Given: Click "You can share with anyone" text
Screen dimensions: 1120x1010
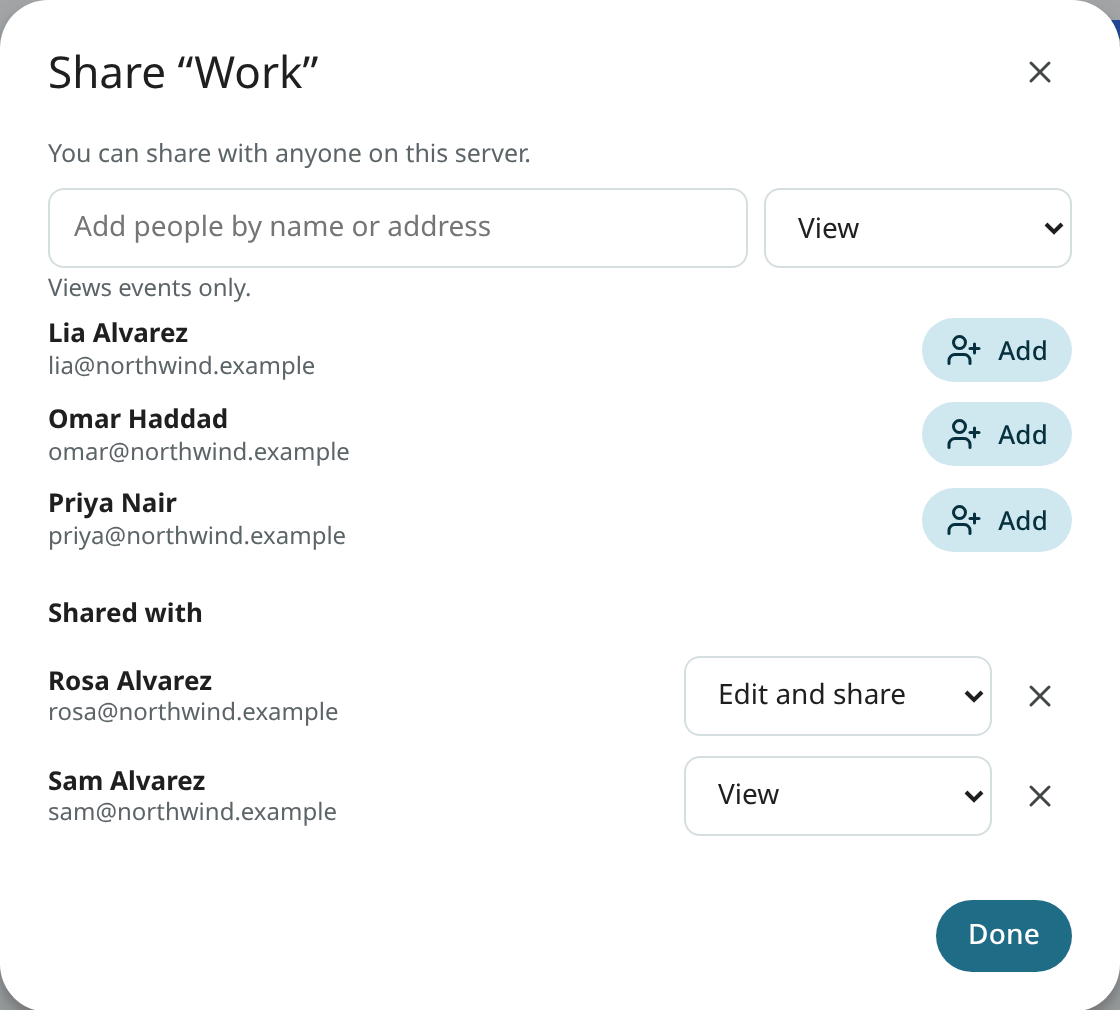Looking at the screenshot, I should (289, 154).
